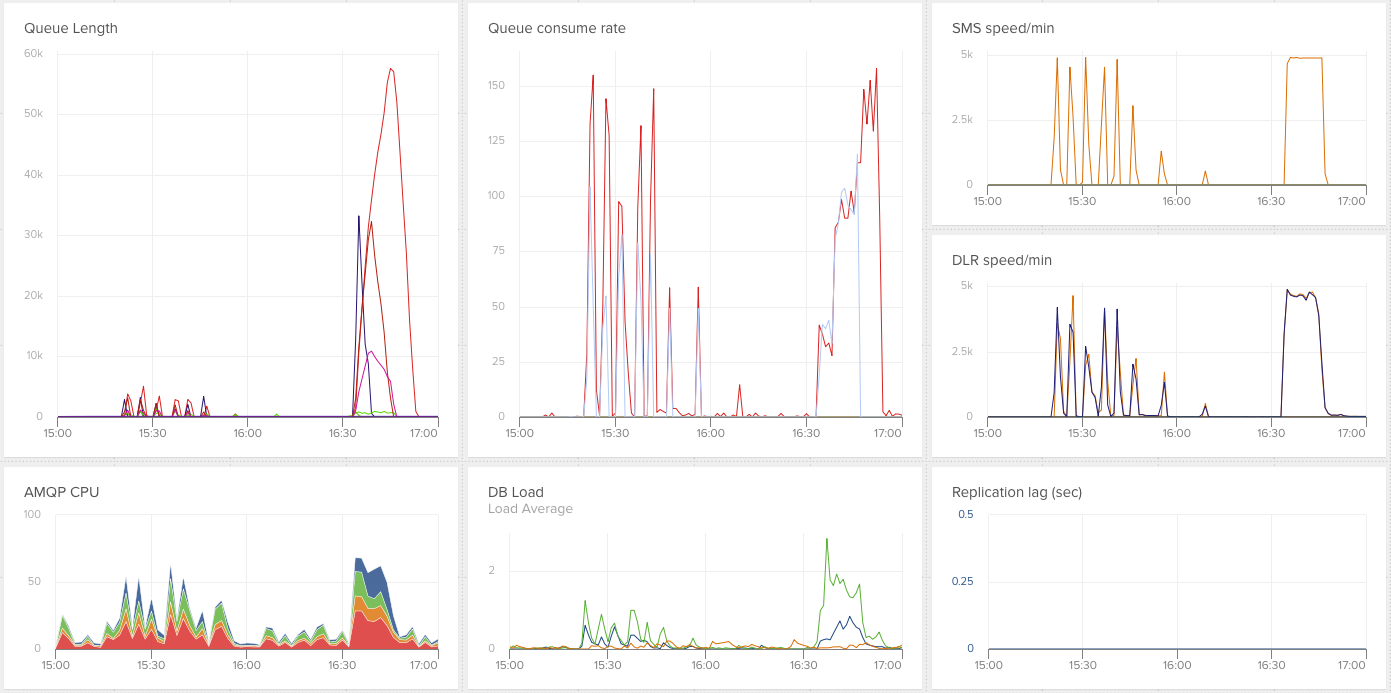Click the 16:30 time label in AMQP CPU
This screenshot has width=1391, height=693.
click(x=342, y=665)
